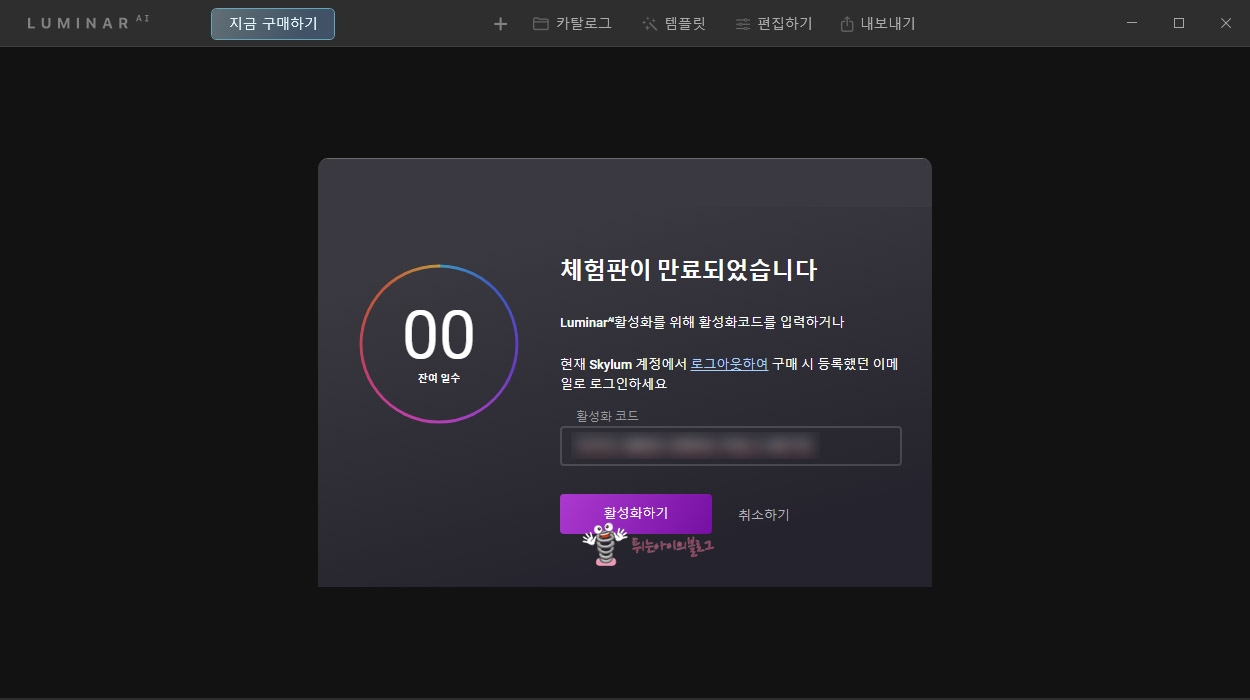1250x700 pixels.
Task: Click the LUMINAR AI logo
Action: click(88, 22)
